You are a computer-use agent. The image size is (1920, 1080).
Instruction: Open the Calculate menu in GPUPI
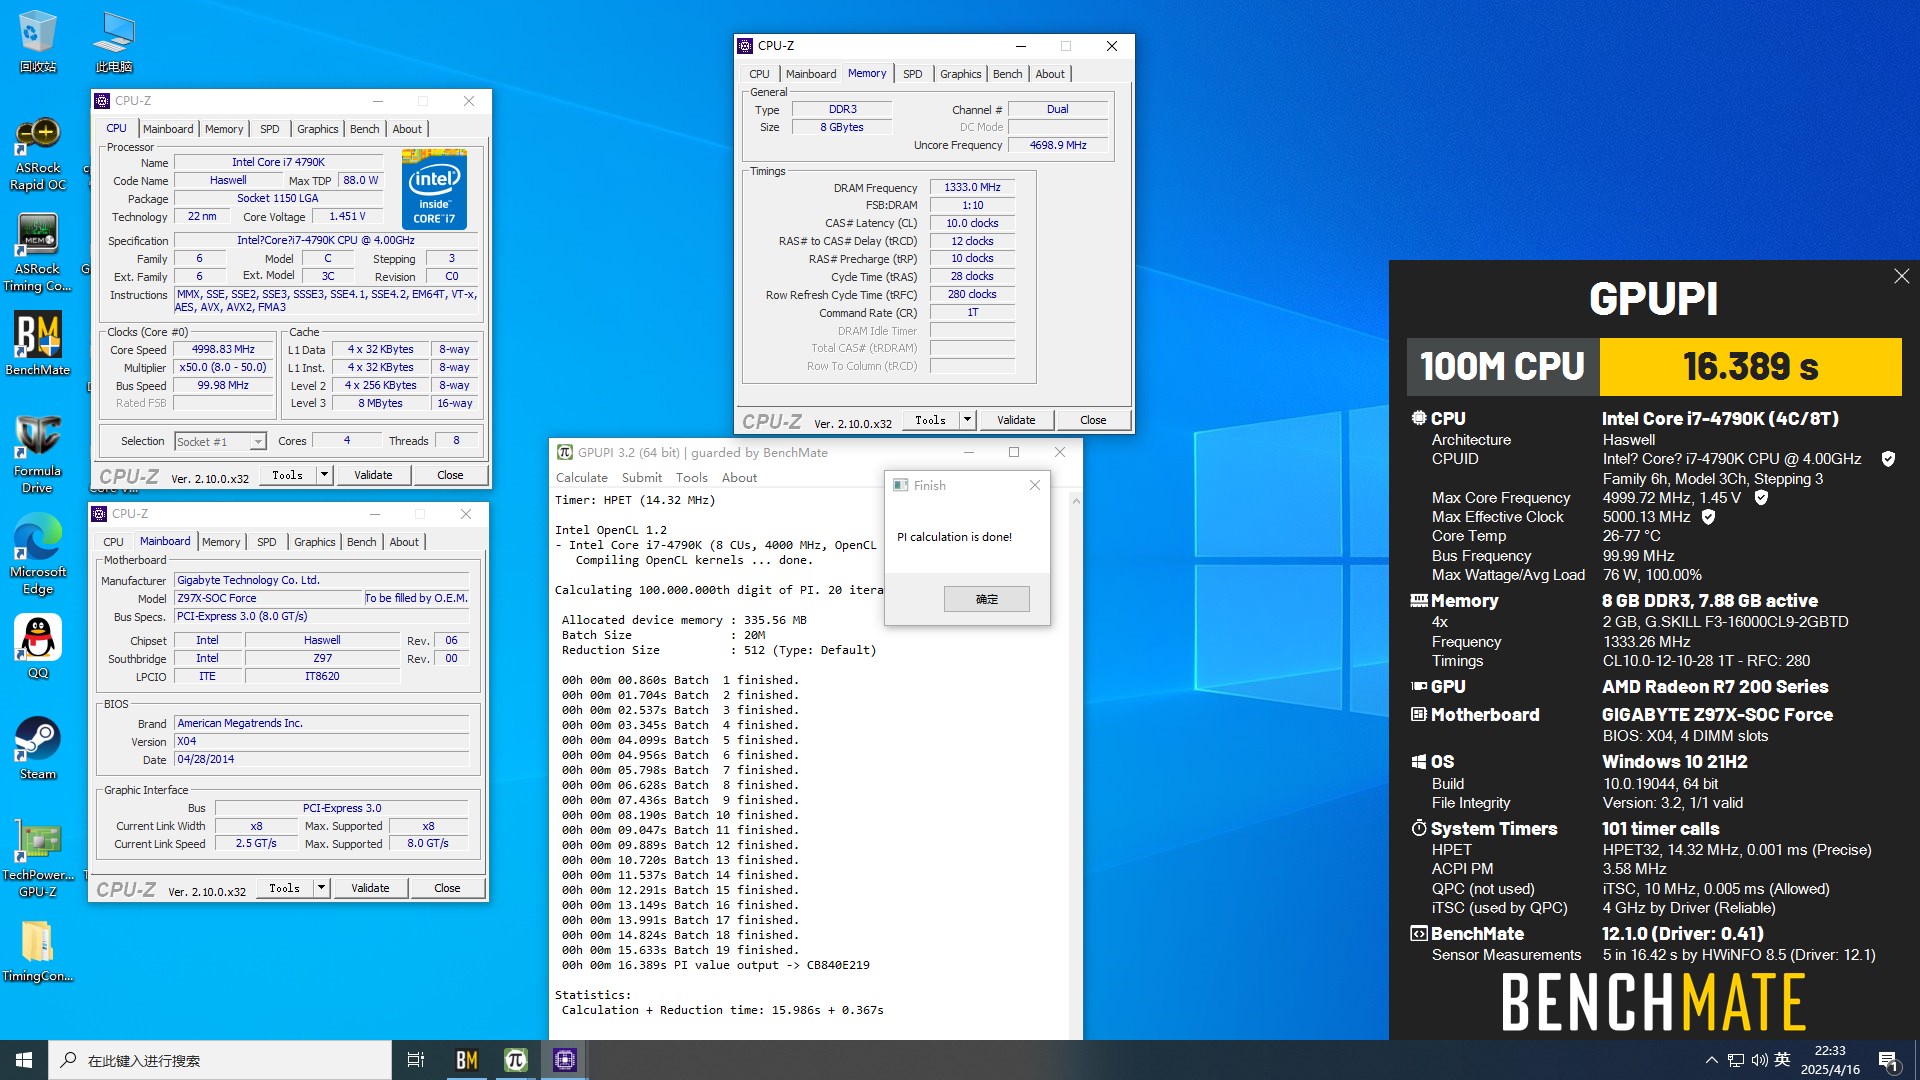[x=582, y=478]
